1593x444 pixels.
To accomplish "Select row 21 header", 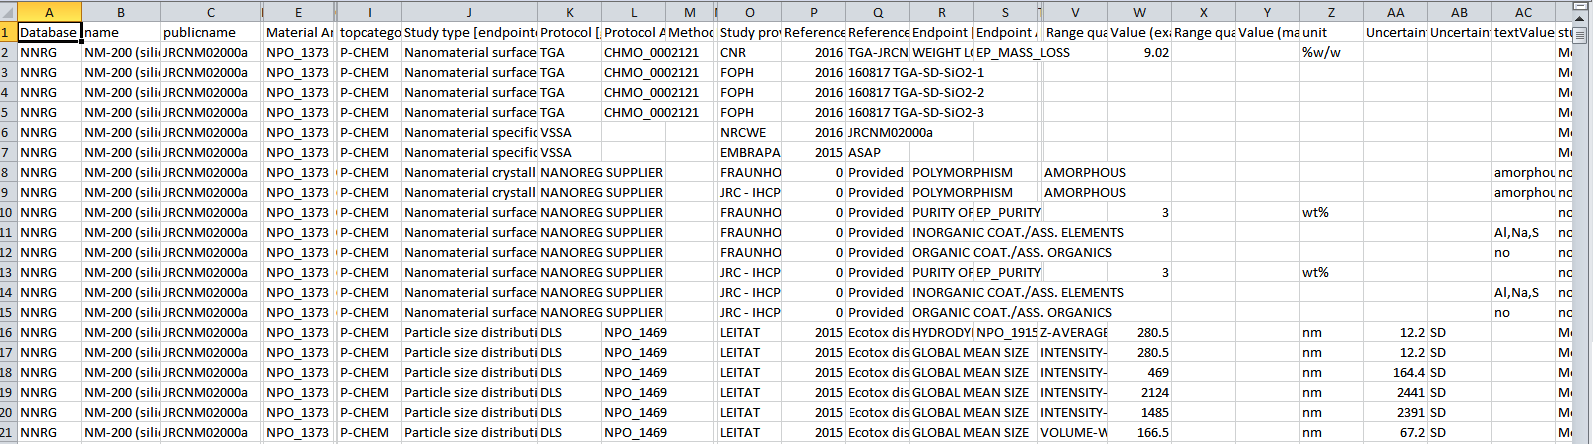I will click(x=8, y=432).
